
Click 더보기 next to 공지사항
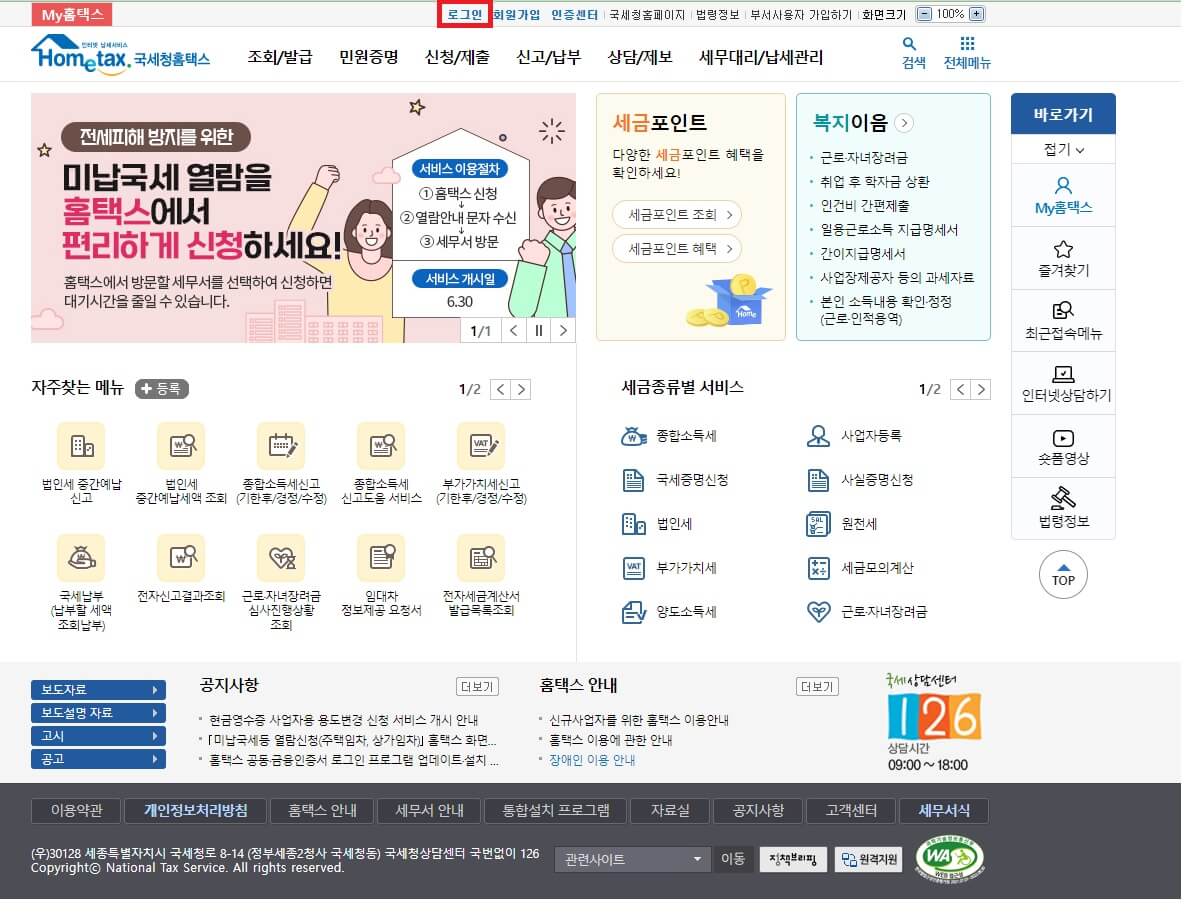click(x=477, y=687)
